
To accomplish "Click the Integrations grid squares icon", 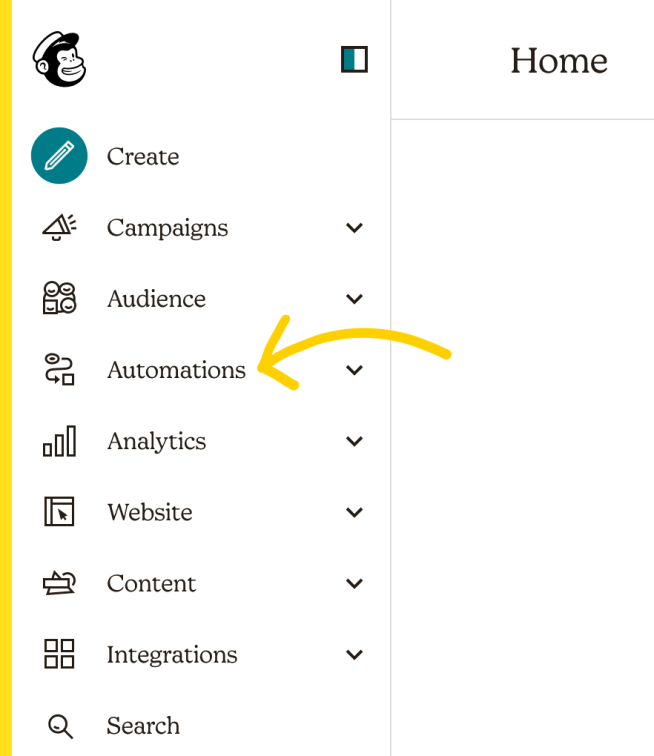I will tap(59, 654).
